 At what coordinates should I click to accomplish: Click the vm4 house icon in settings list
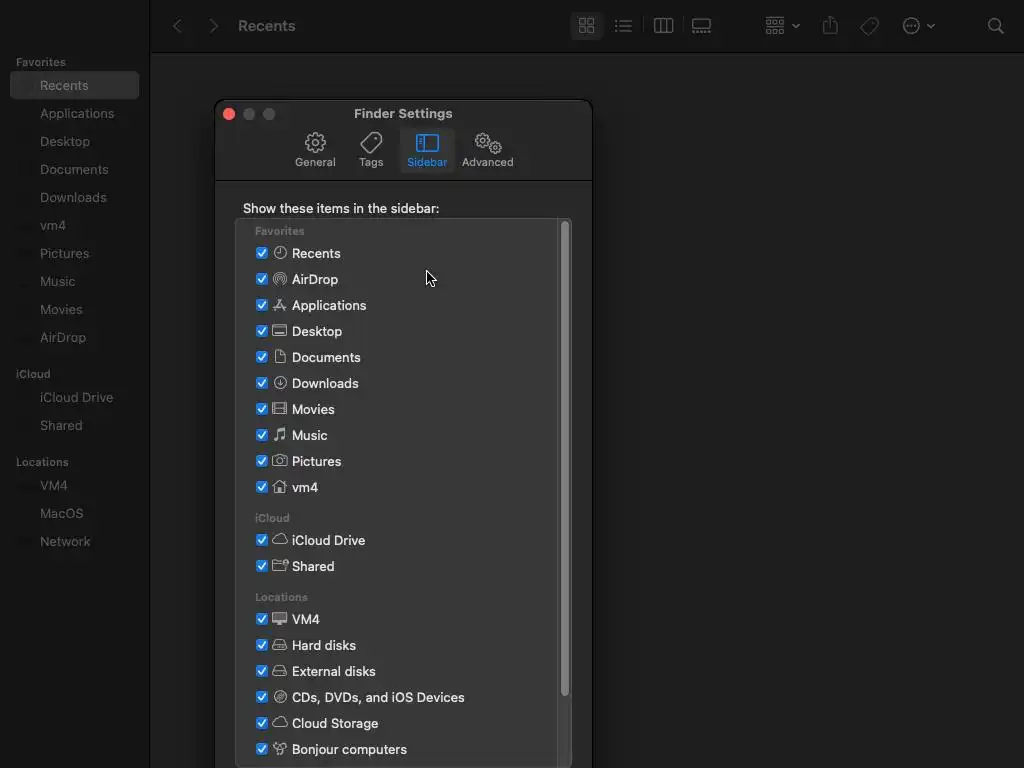[x=280, y=487]
